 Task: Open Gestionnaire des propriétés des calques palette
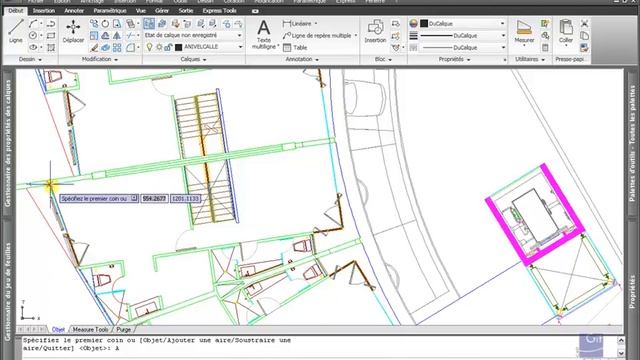click(8, 143)
